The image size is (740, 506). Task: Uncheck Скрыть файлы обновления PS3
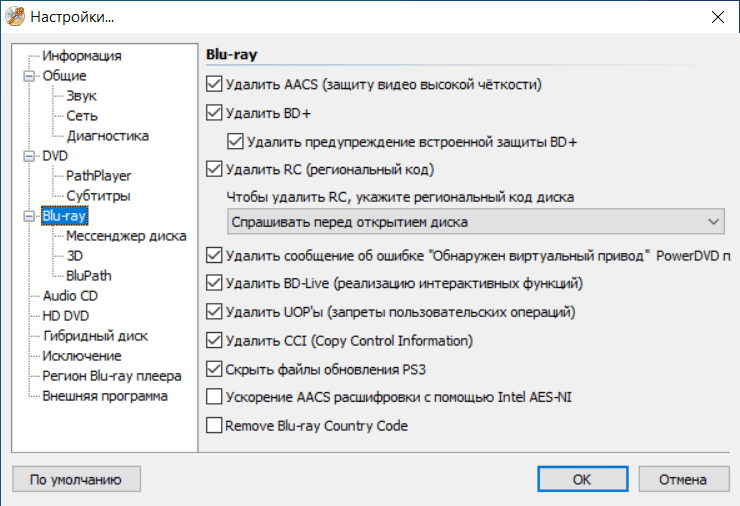213,369
